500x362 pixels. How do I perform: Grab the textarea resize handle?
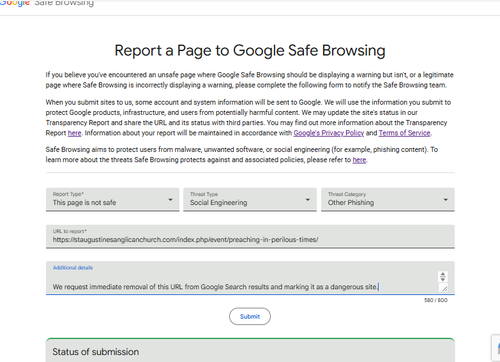[x=444, y=288]
